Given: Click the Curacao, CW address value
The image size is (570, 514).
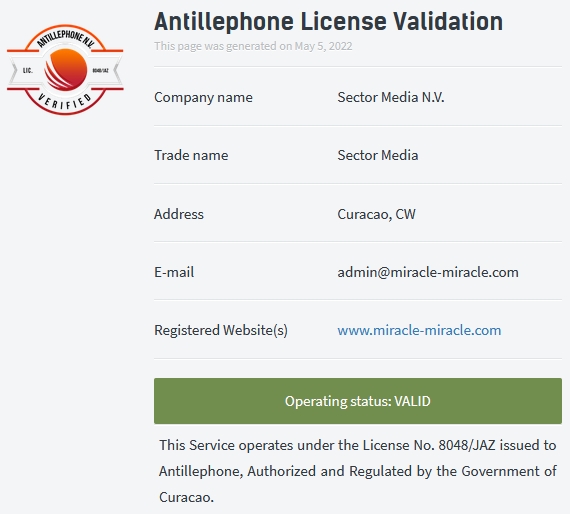Looking at the screenshot, I should pyautogui.click(x=376, y=214).
